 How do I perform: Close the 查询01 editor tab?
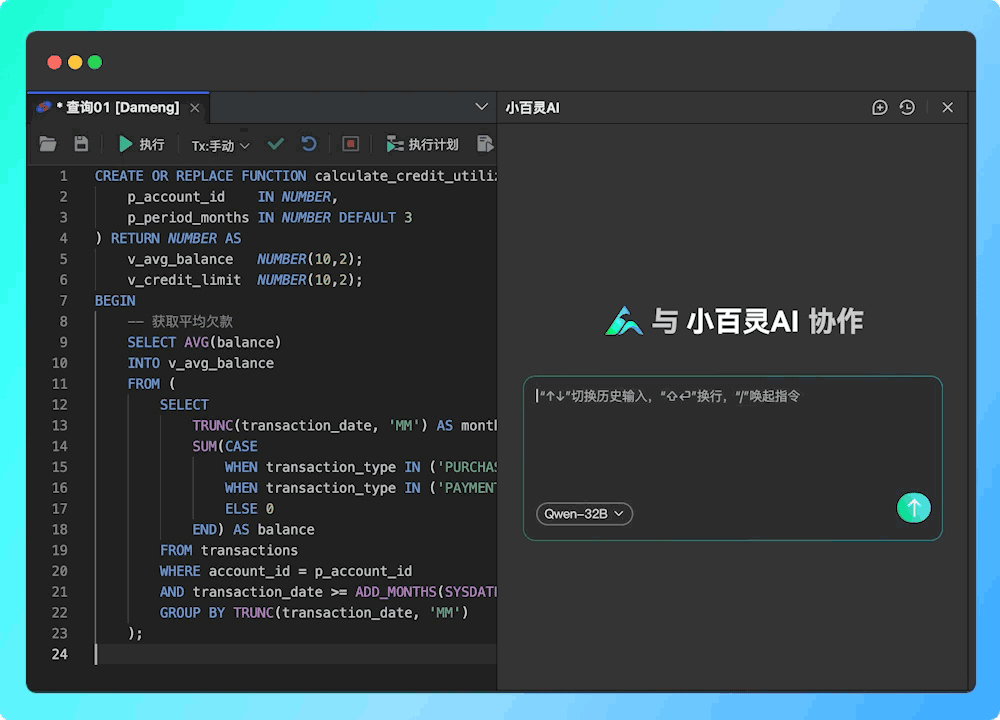[195, 107]
